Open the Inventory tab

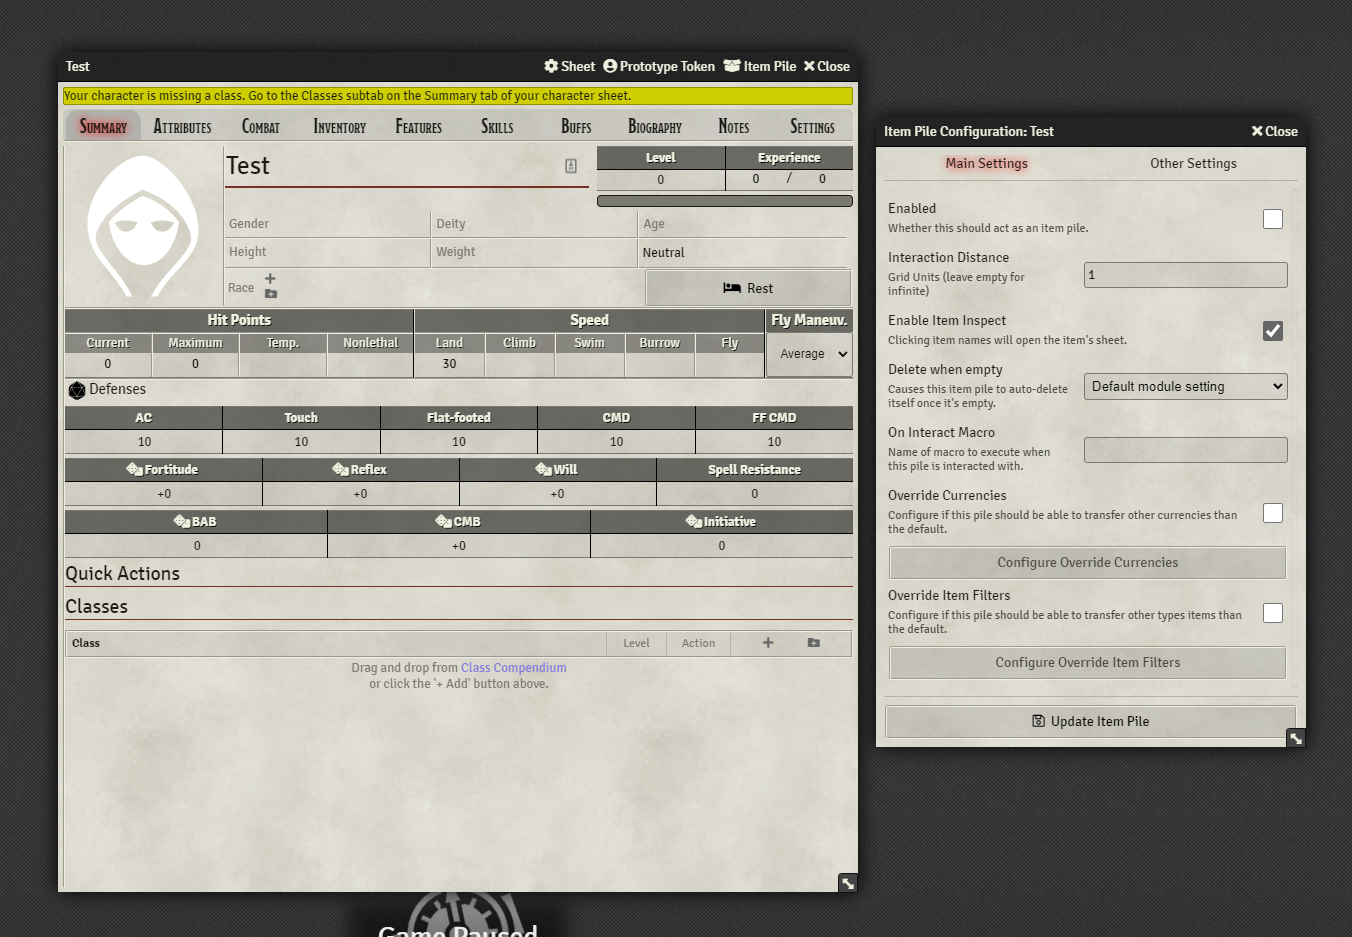coord(338,126)
